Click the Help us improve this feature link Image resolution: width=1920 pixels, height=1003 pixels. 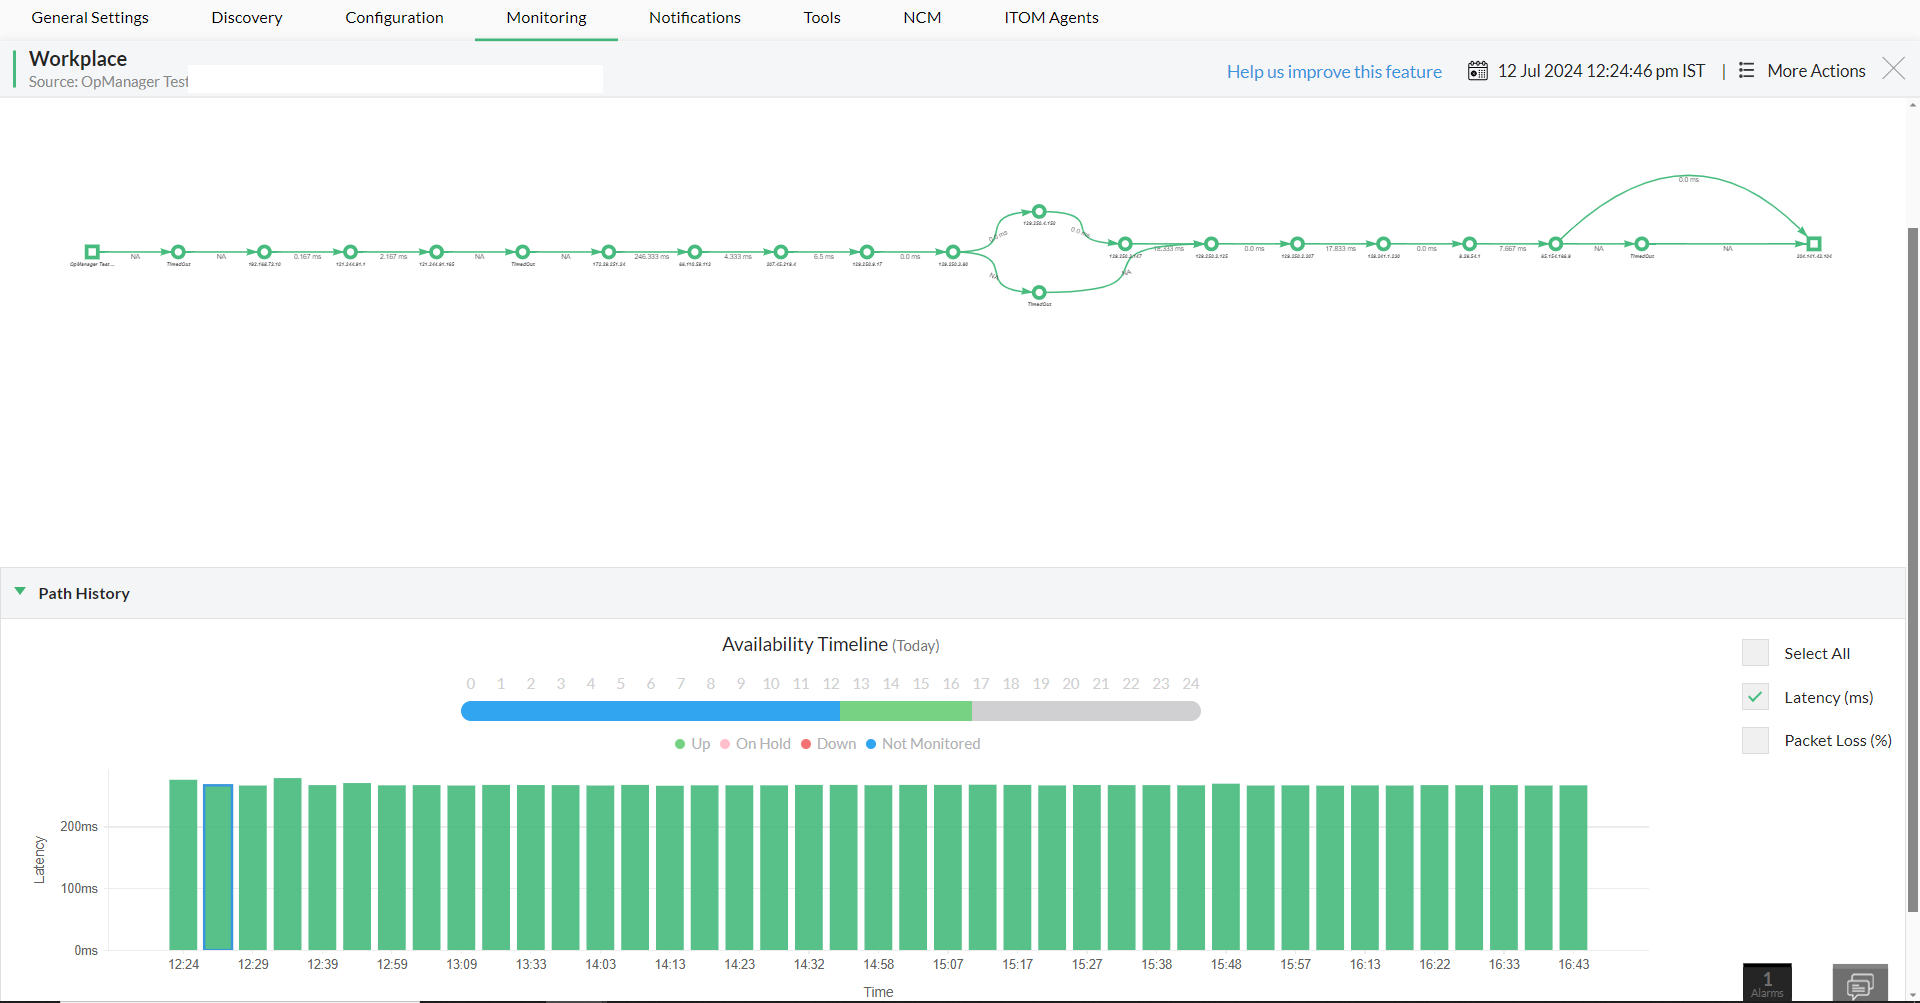tap(1333, 71)
